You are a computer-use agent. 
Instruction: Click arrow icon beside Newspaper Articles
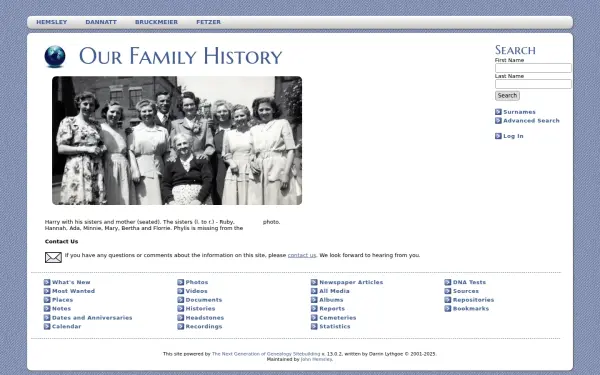point(314,282)
